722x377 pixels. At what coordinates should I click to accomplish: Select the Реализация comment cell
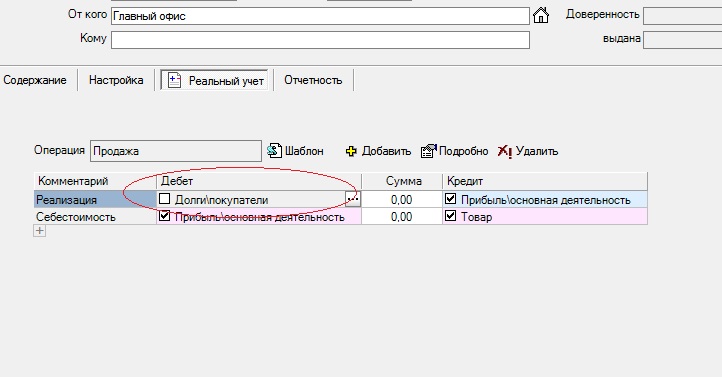(x=95, y=199)
